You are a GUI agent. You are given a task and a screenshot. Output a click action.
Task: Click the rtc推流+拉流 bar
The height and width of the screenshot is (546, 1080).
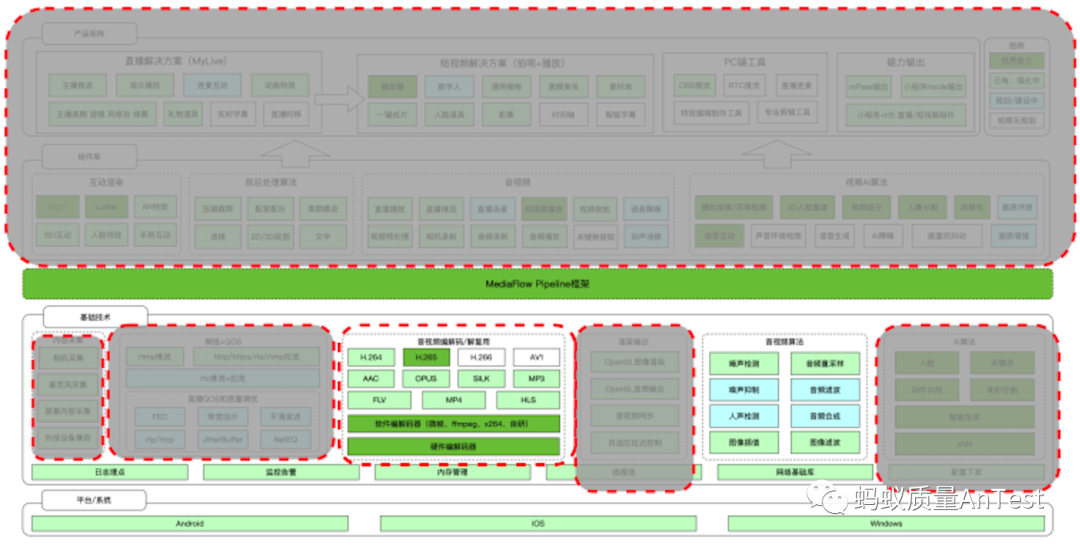coord(223,378)
